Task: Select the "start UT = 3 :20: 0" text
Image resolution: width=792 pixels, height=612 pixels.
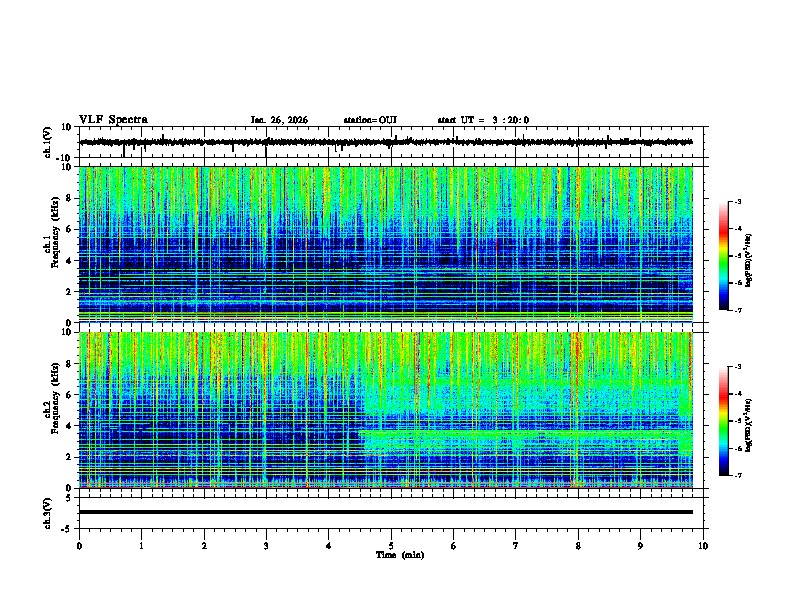Action: [x=483, y=120]
